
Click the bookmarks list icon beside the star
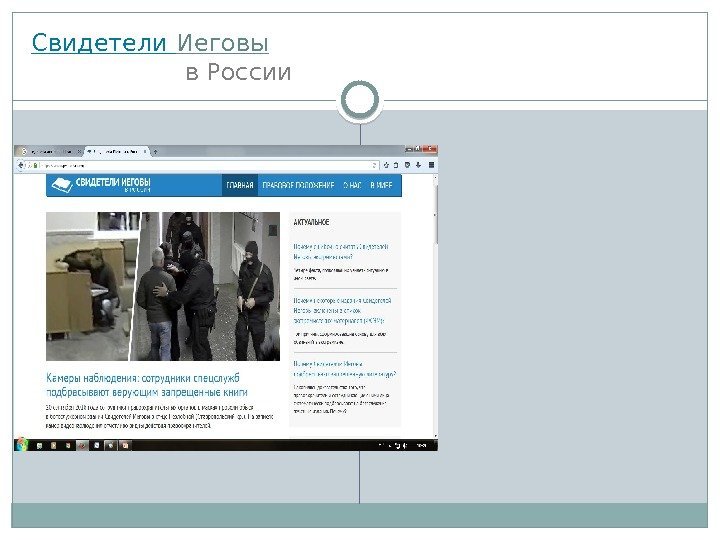coord(396,165)
